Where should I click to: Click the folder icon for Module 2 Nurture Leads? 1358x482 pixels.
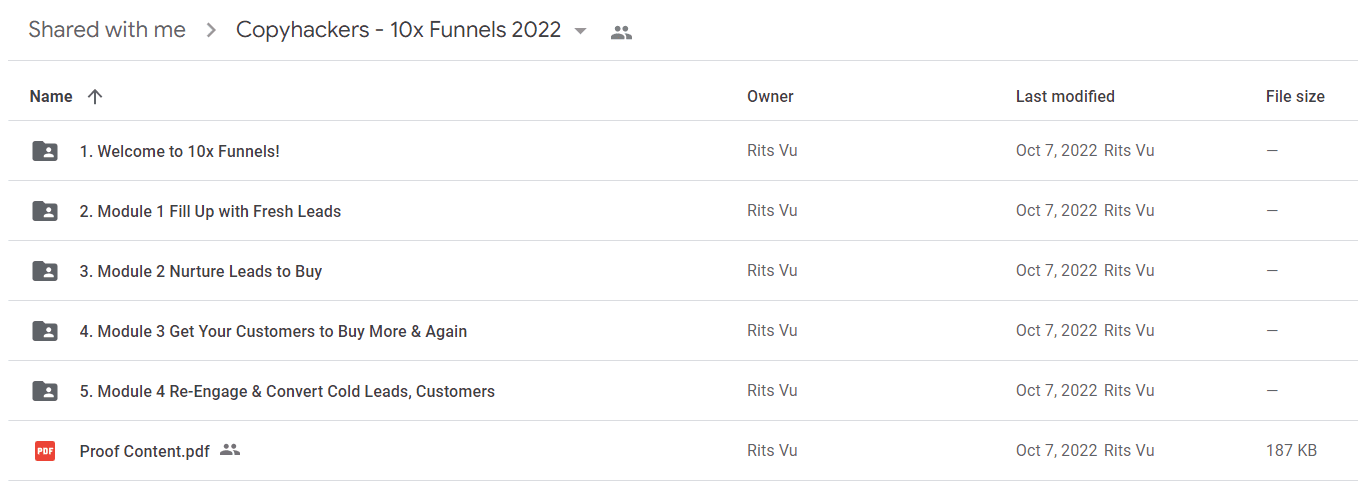coord(45,271)
